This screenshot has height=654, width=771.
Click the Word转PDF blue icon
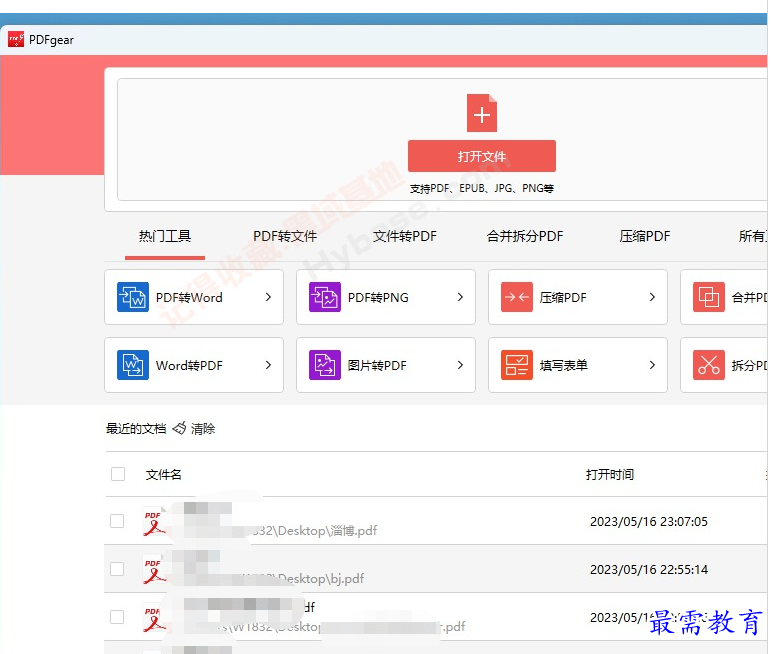(x=133, y=365)
